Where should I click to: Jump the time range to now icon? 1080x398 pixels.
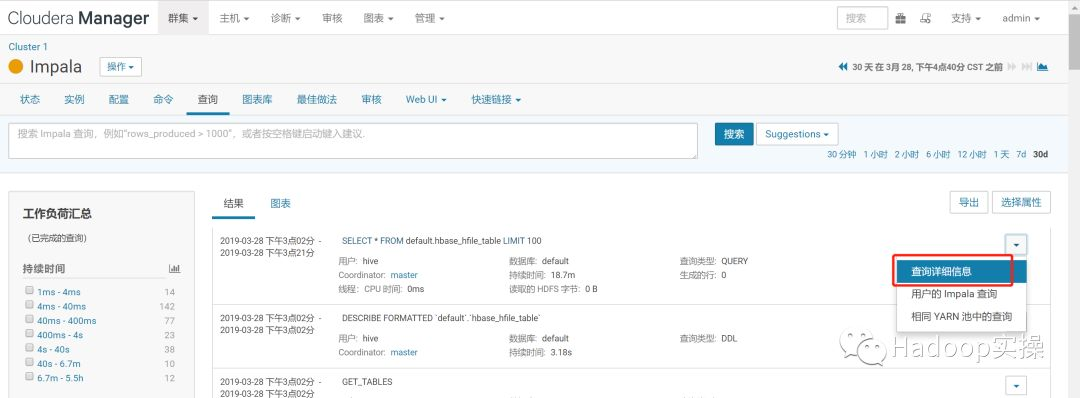[x=1026, y=67]
